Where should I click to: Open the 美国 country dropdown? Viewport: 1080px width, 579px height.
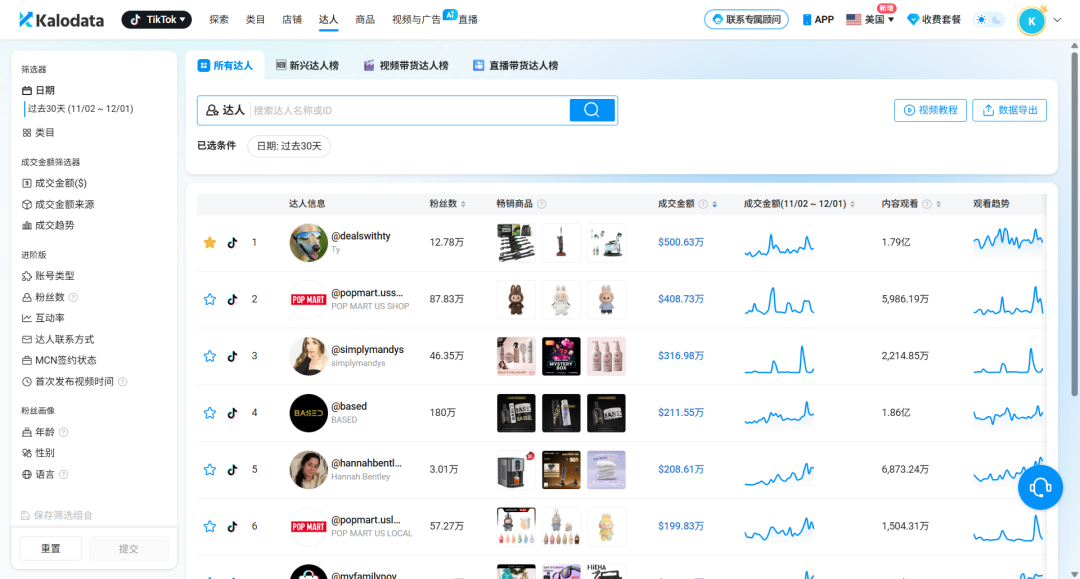(x=868, y=18)
